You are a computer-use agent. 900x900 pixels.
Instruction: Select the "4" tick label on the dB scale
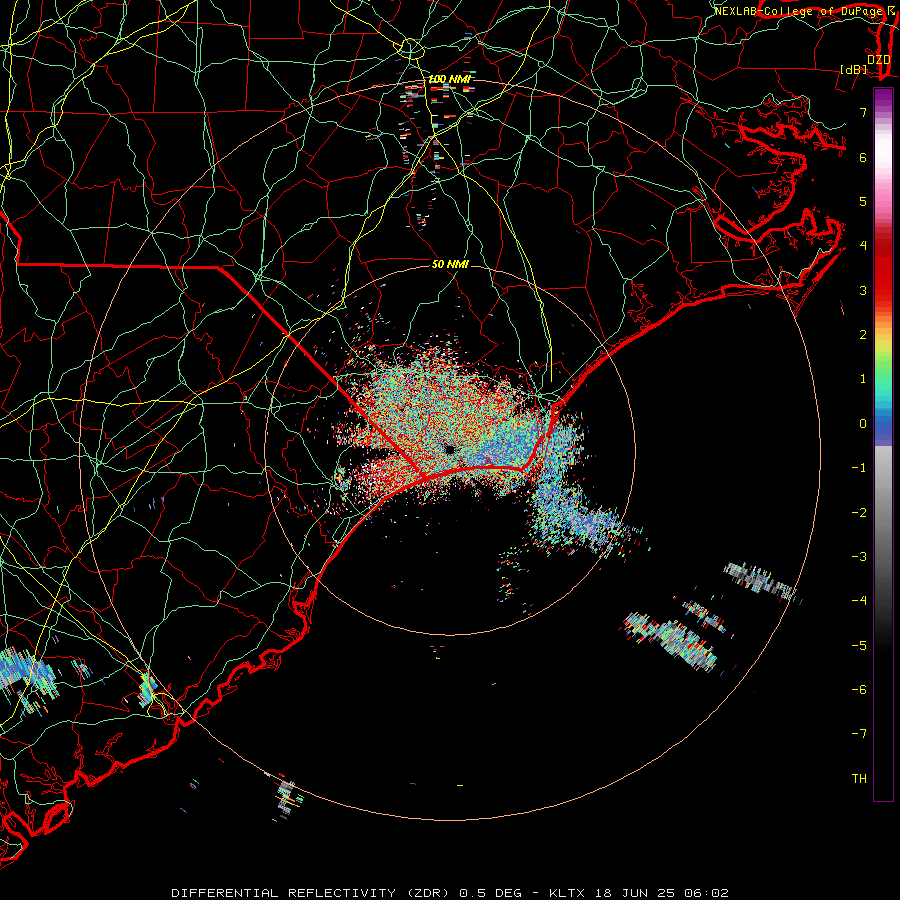click(x=863, y=246)
